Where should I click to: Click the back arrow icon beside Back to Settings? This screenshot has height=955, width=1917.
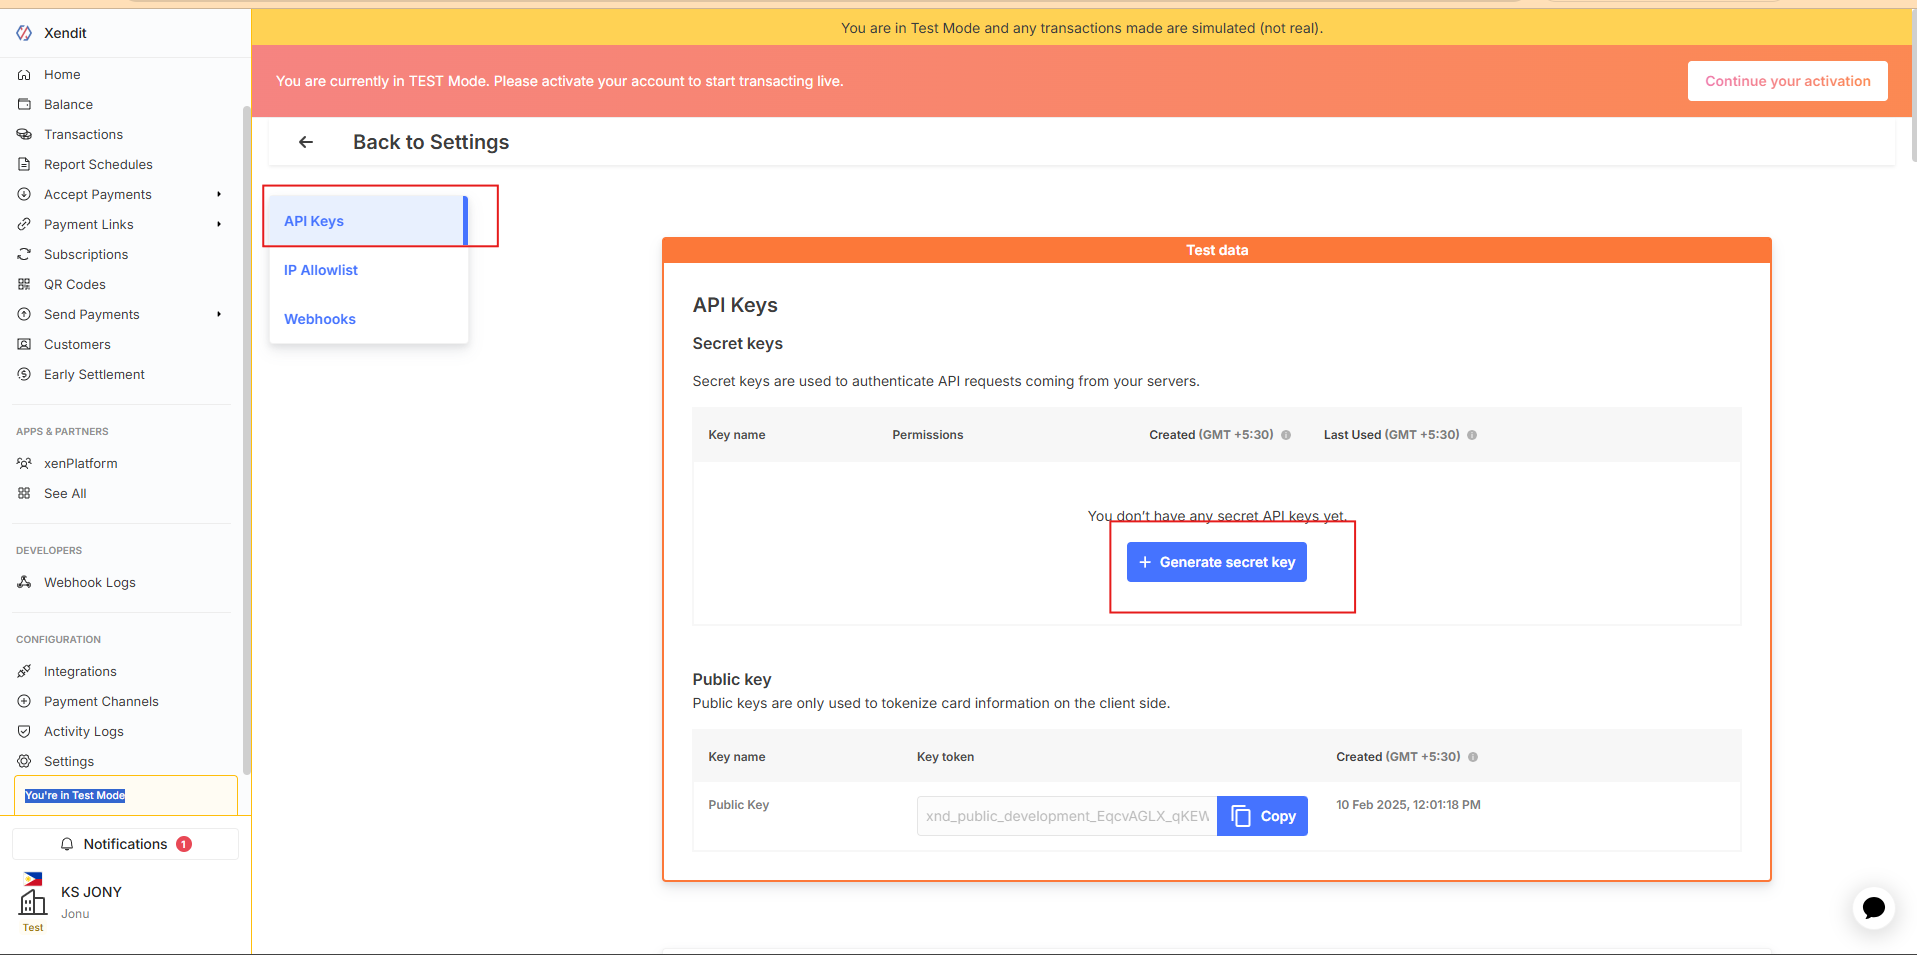(x=306, y=142)
